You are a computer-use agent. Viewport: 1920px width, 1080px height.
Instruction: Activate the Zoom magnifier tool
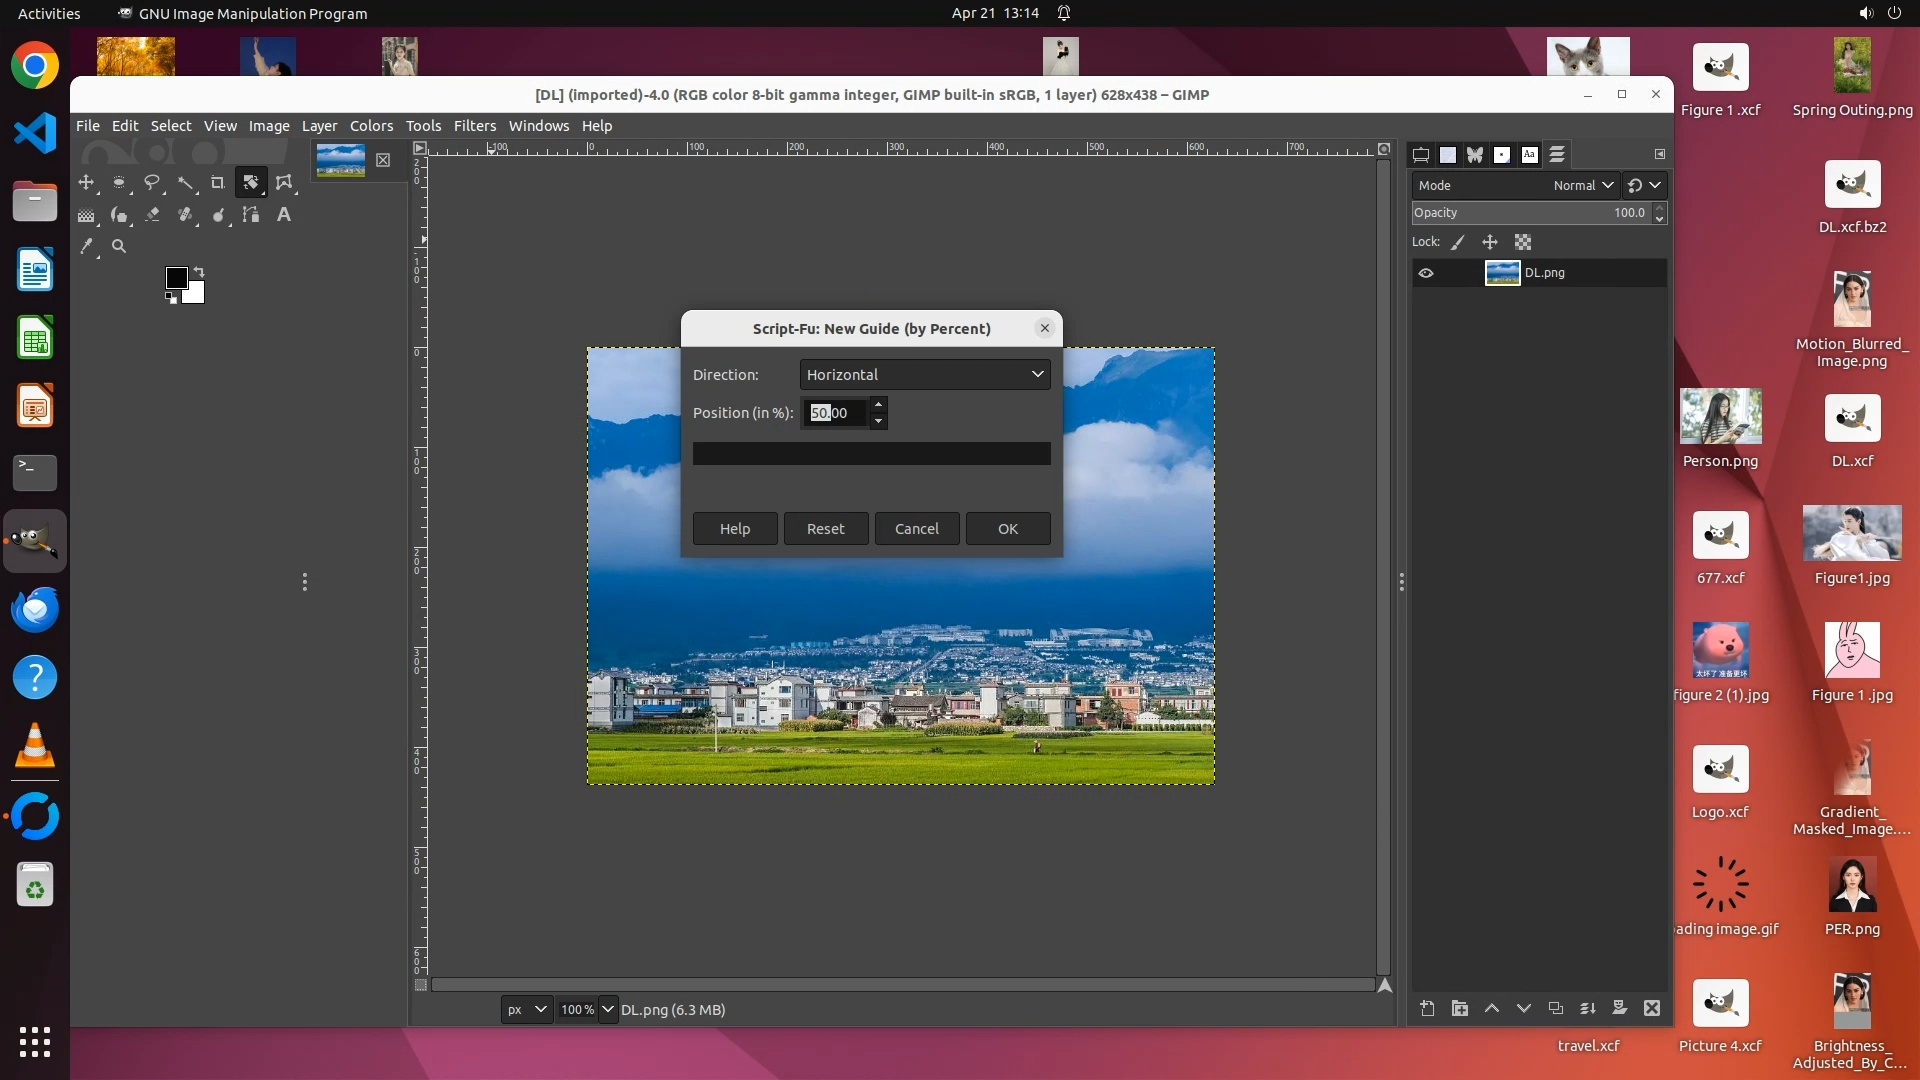pos(119,246)
